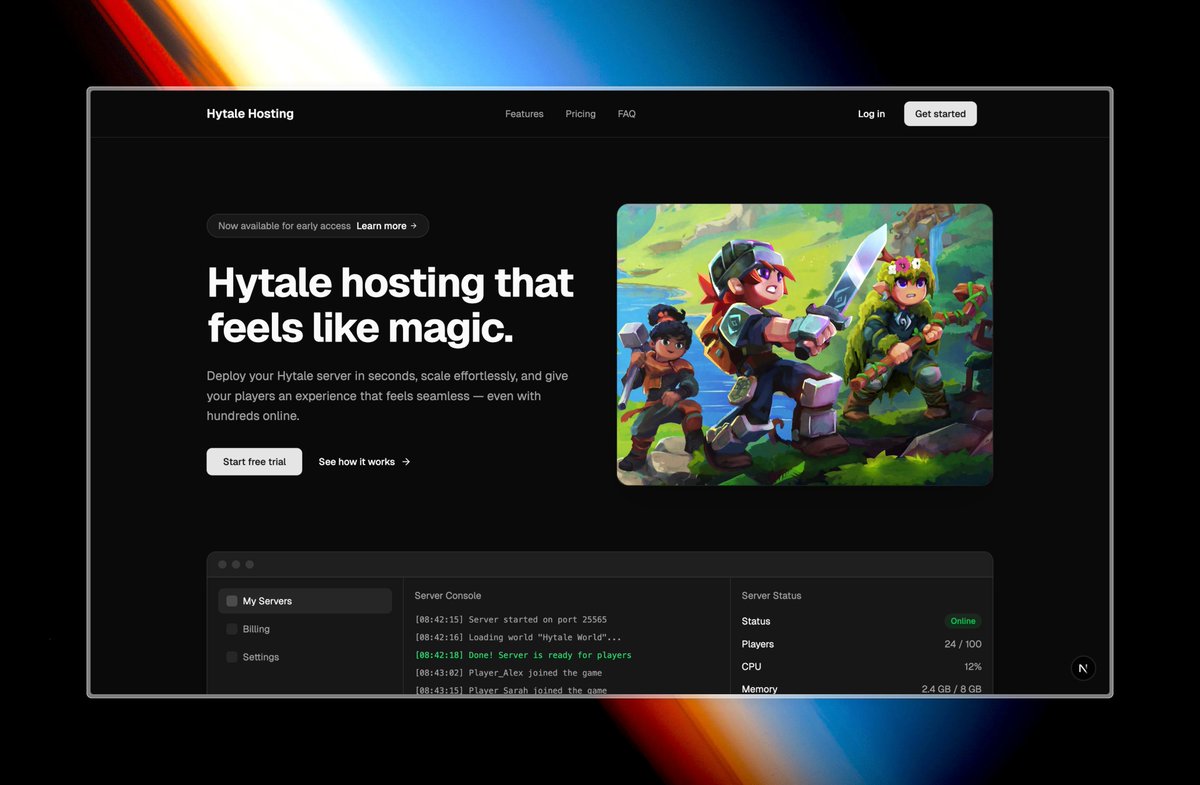The width and height of the screenshot is (1200, 785).
Task: Click the Players value 24 / 100
Action: 963,644
